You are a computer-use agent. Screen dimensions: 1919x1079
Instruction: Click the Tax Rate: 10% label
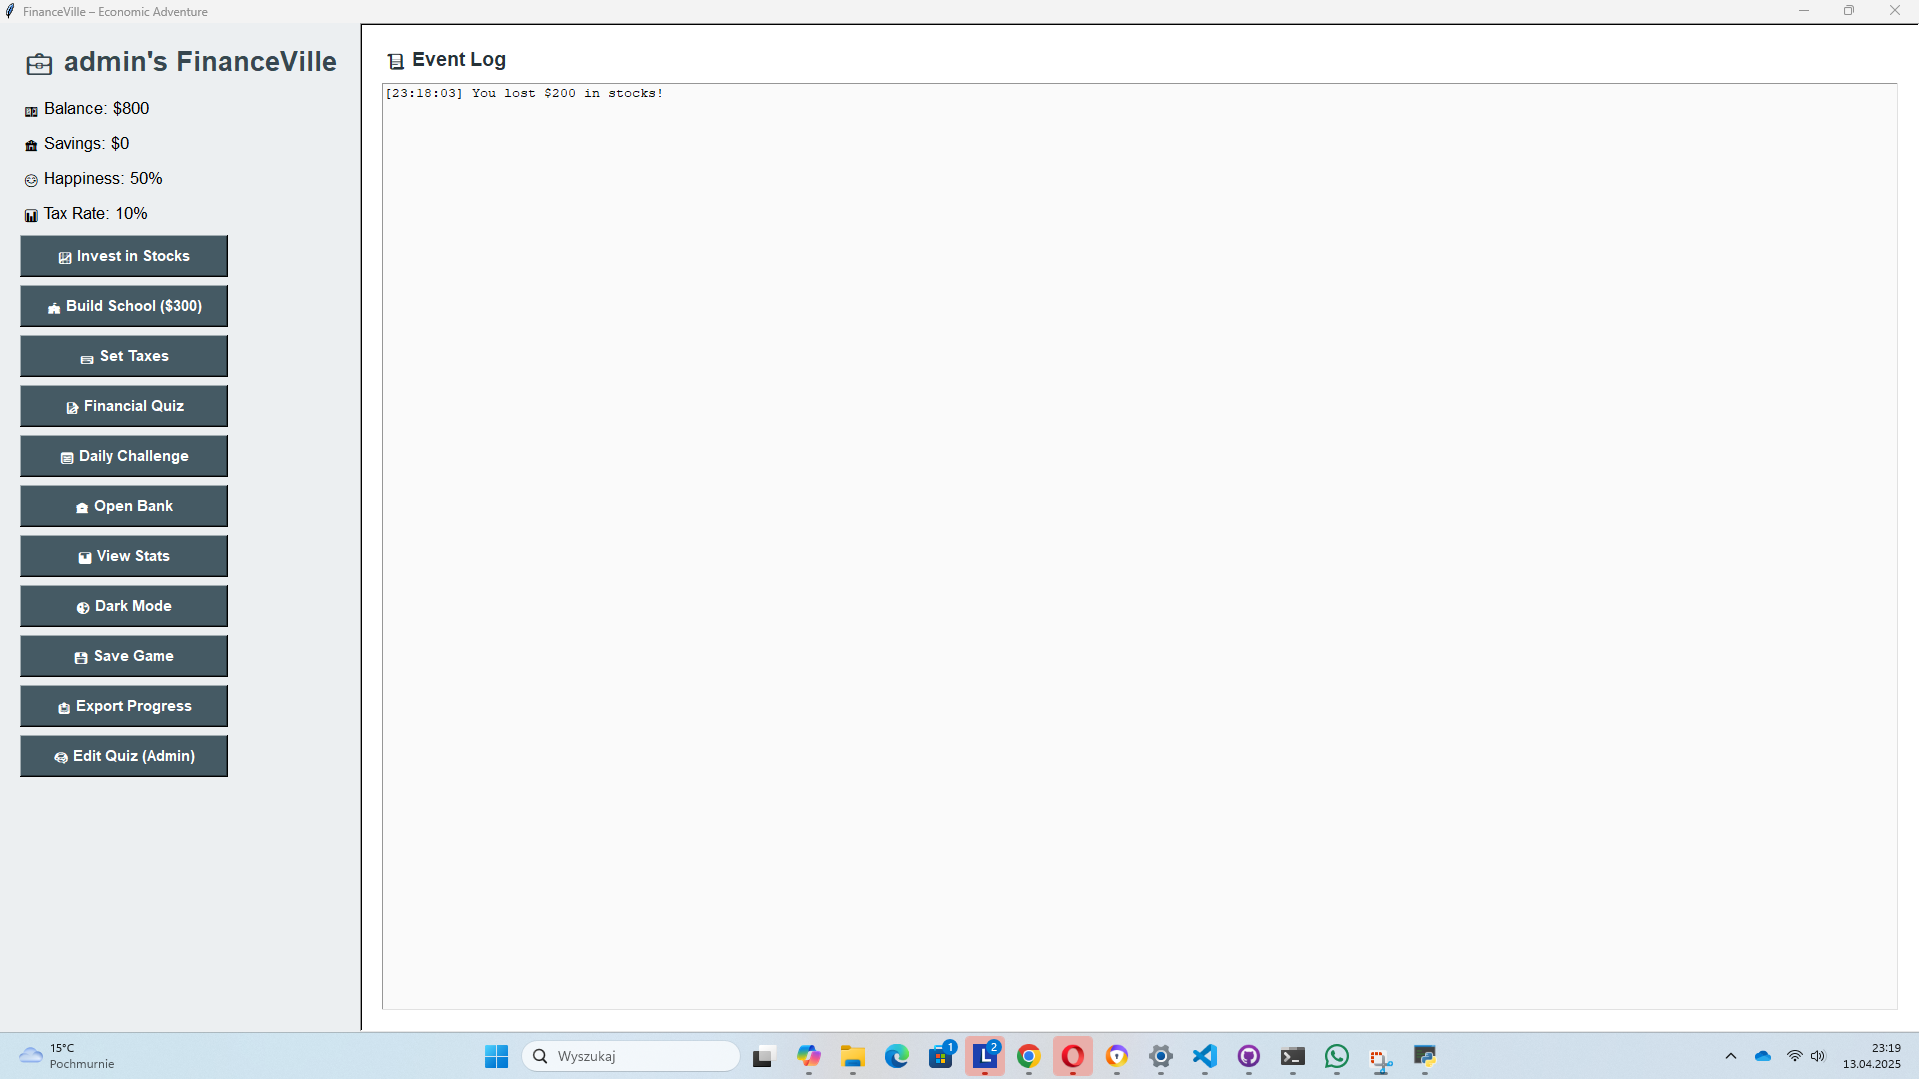tap(95, 214)
